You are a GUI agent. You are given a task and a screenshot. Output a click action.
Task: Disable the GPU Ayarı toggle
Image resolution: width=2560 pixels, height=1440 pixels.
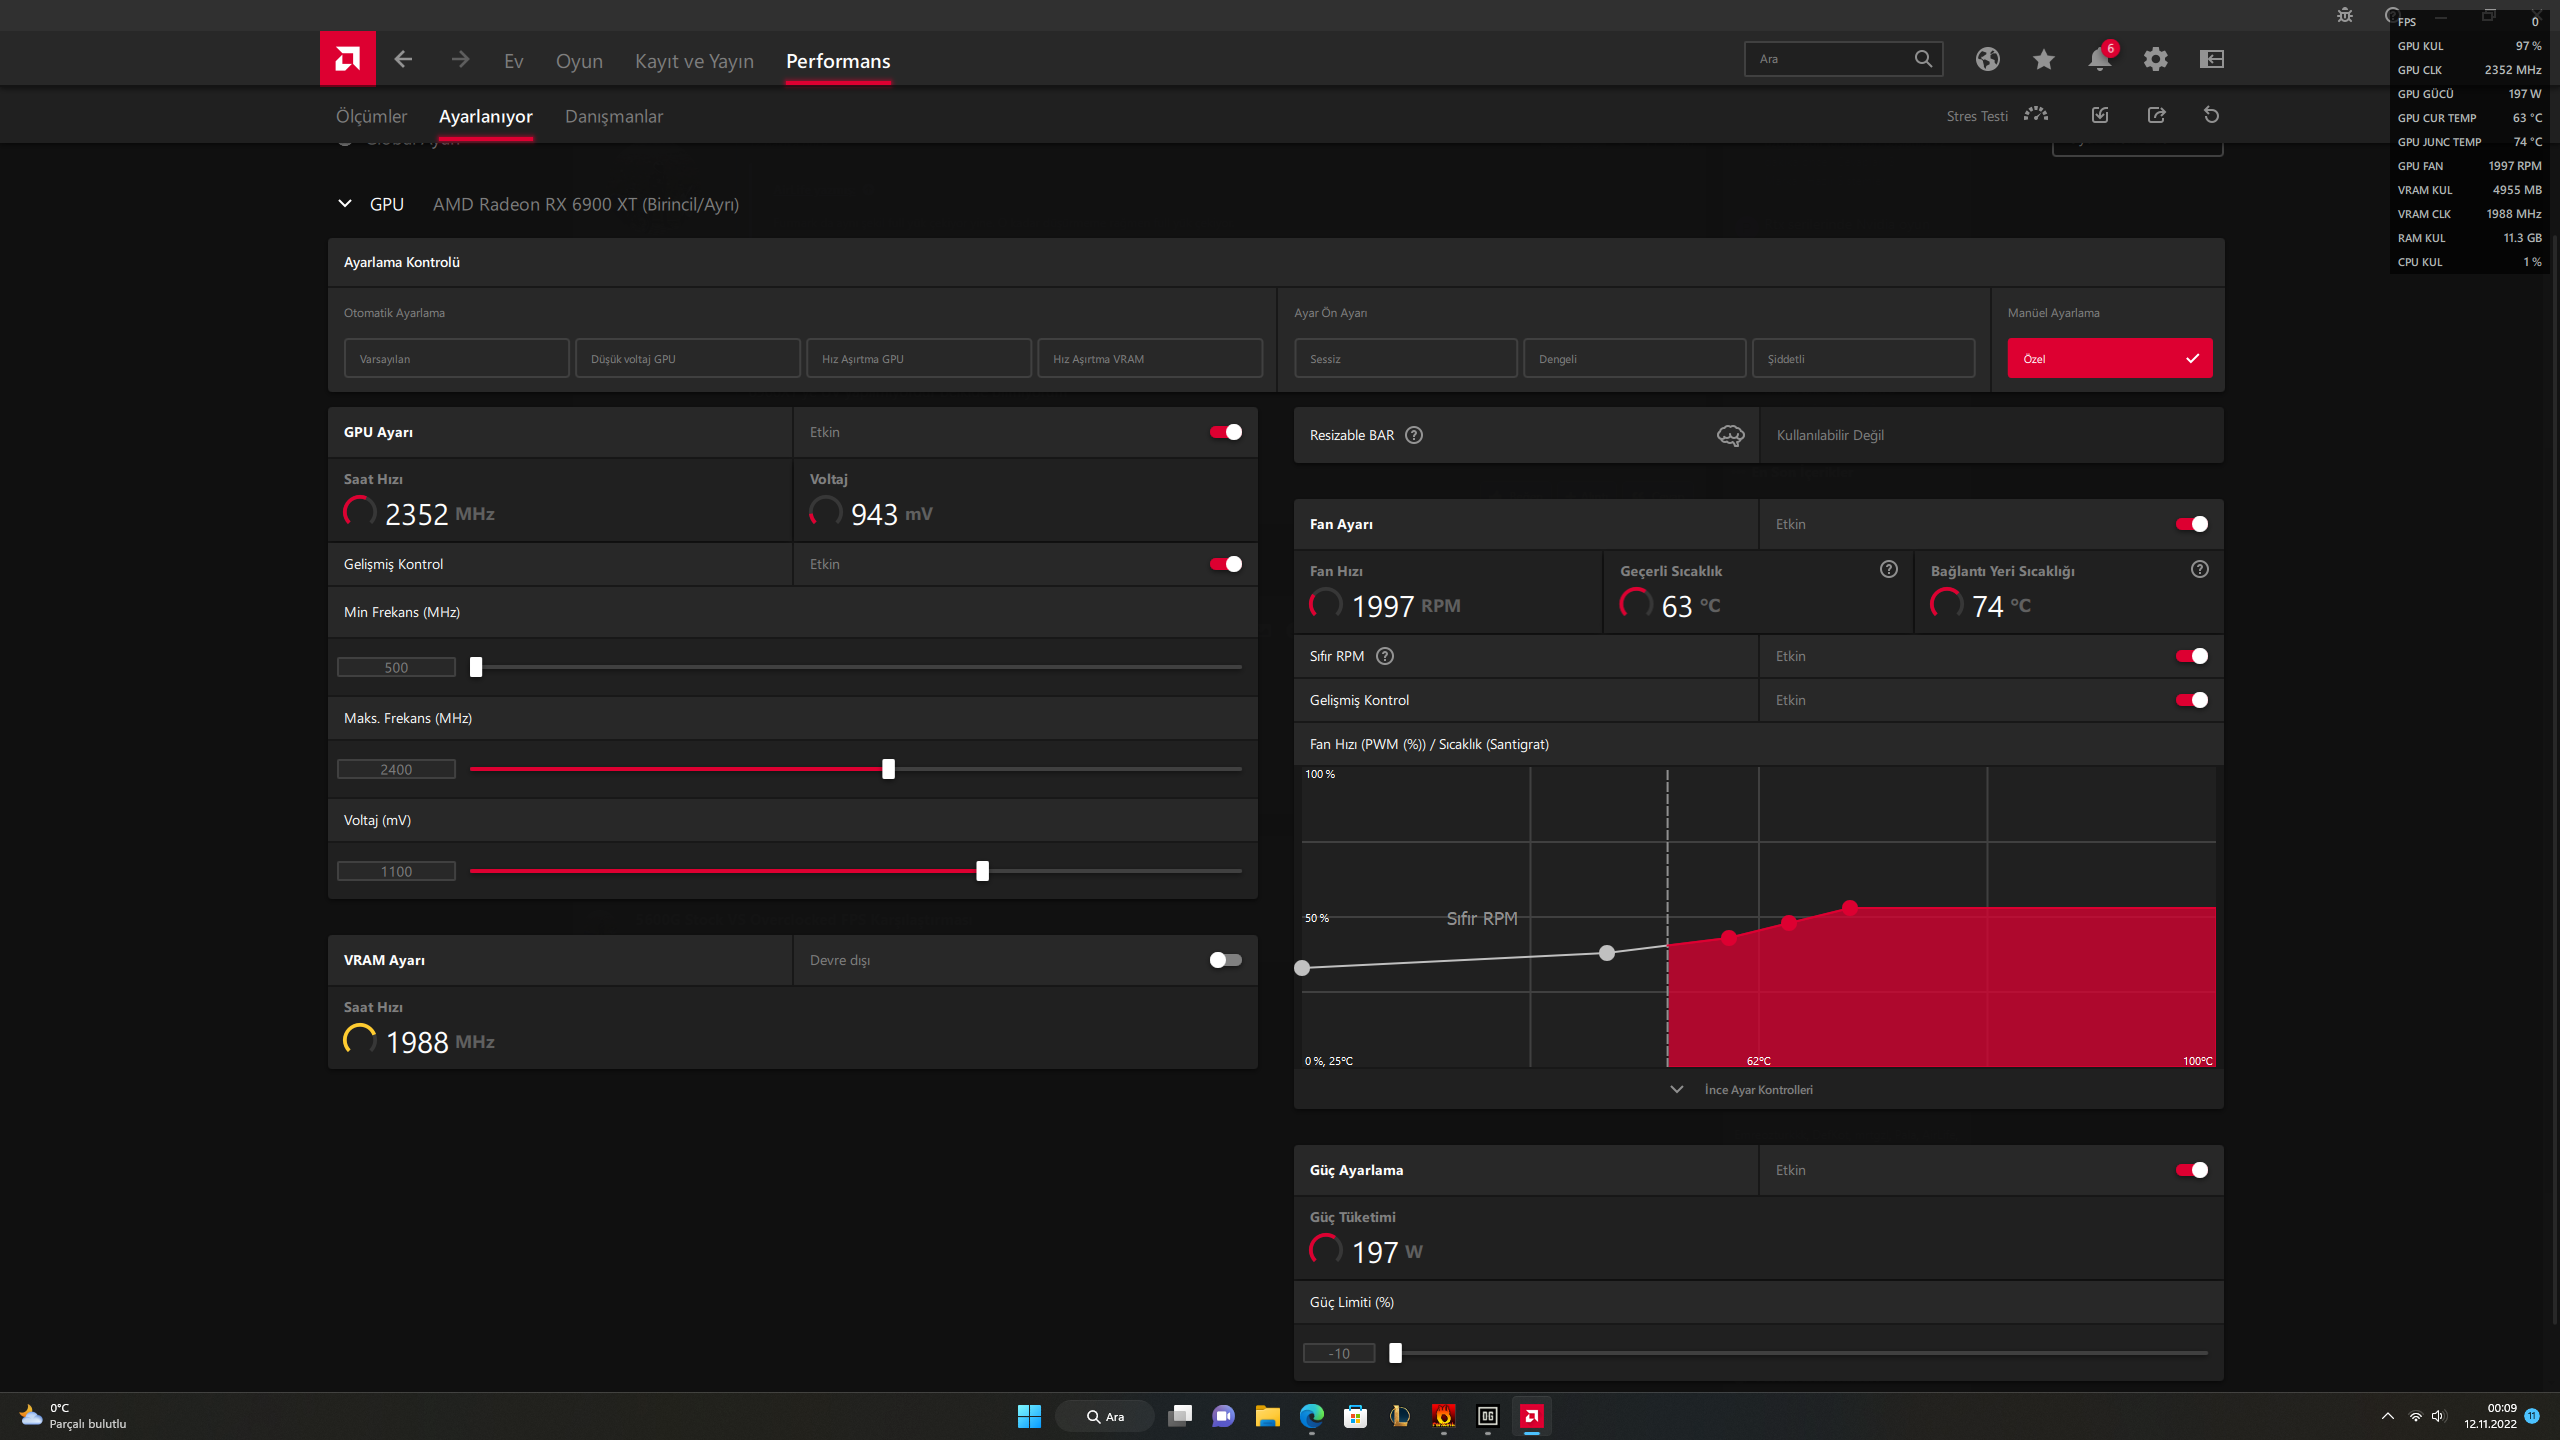click(1225, 432)
